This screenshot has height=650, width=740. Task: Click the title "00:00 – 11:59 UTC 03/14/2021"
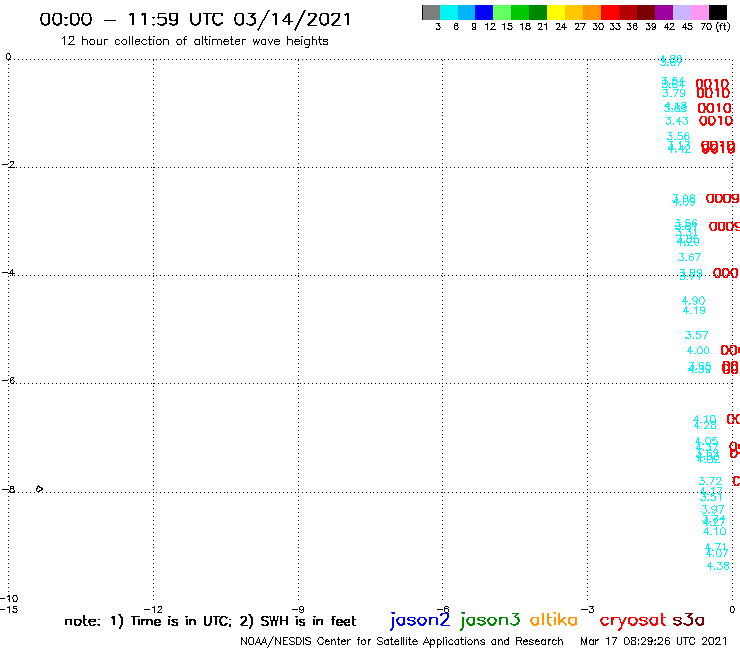195,19
